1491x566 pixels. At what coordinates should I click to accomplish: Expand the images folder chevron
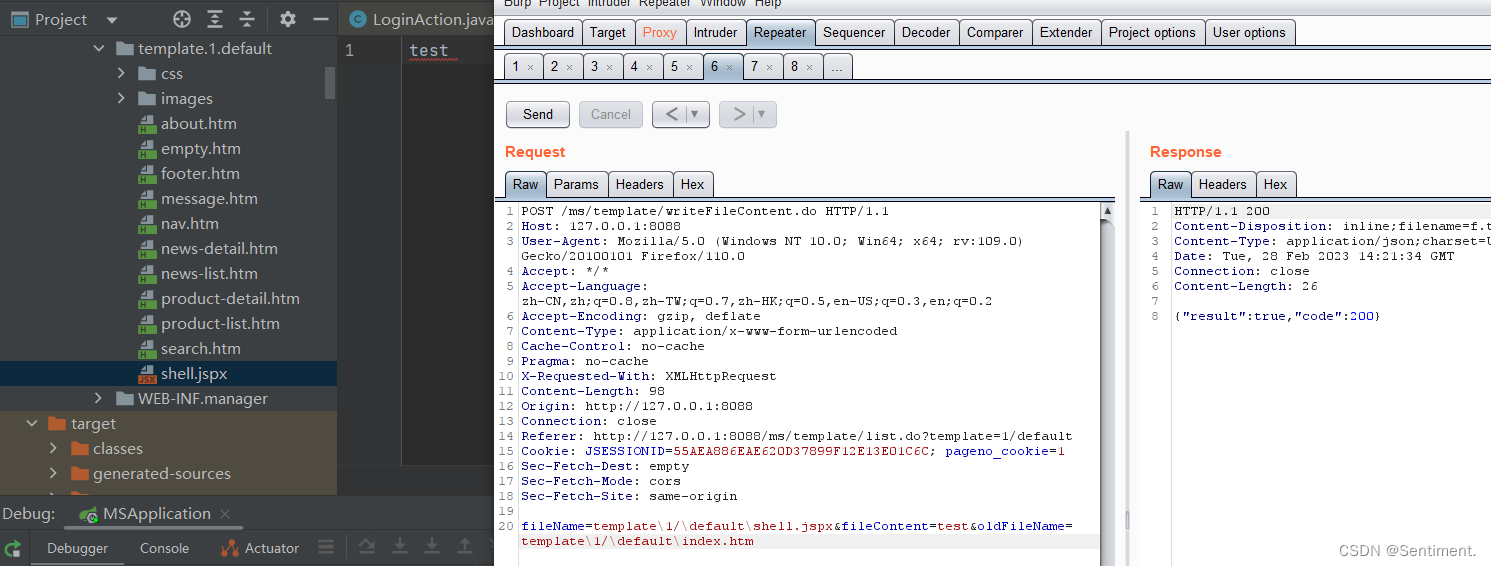pyautogui.click(x=121, y=99)
